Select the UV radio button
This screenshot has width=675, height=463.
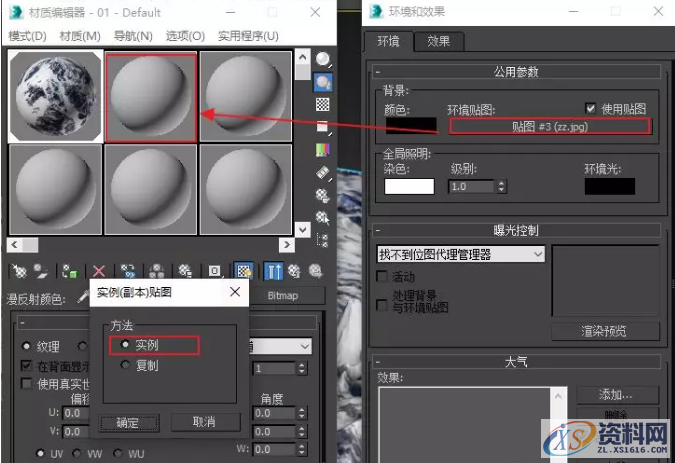tap(40, 453)
